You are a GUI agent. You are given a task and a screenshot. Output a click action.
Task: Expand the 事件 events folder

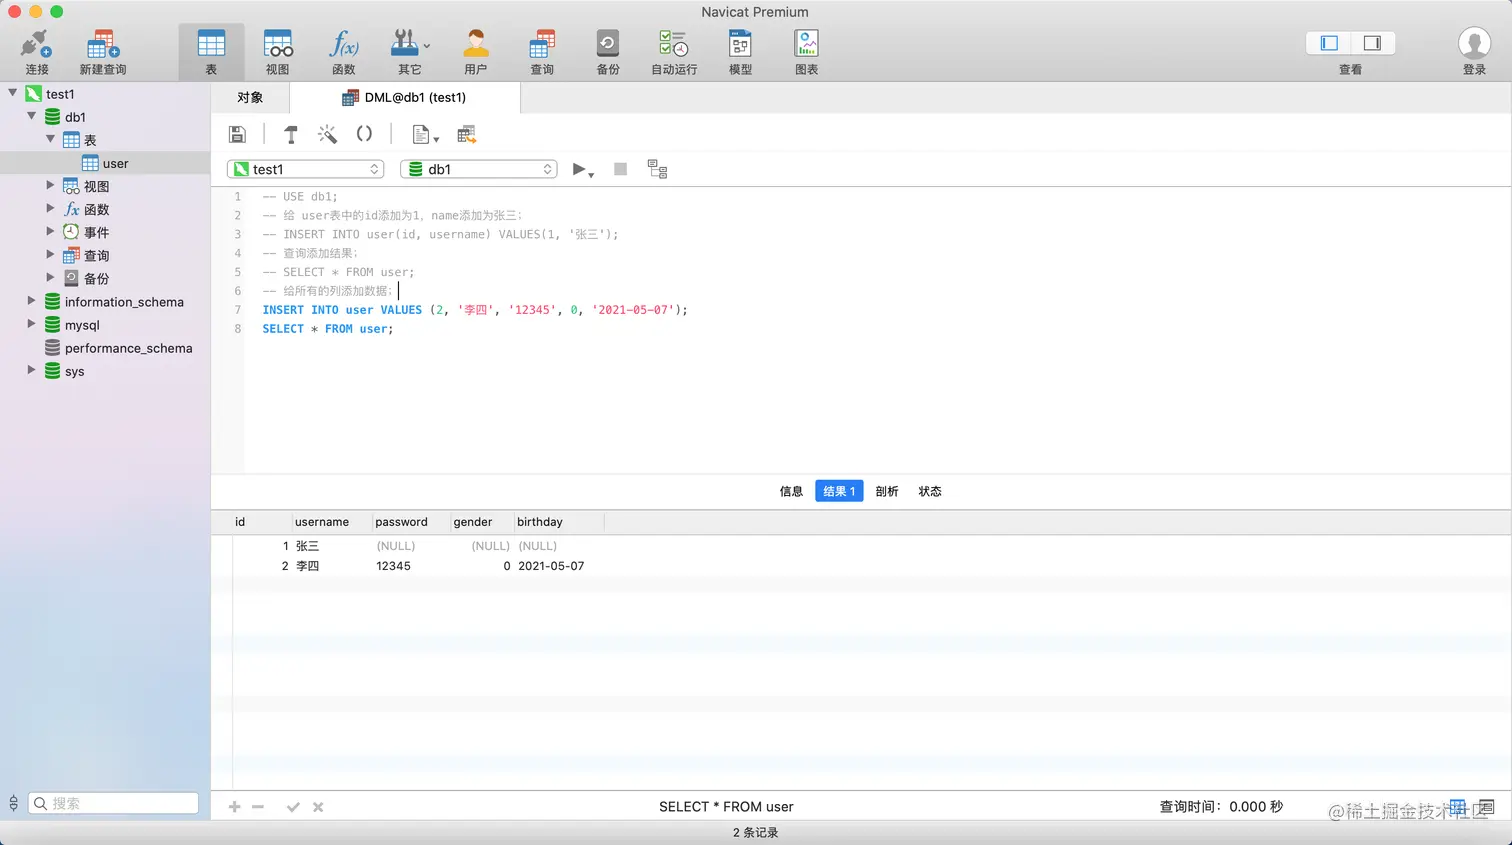51,231
